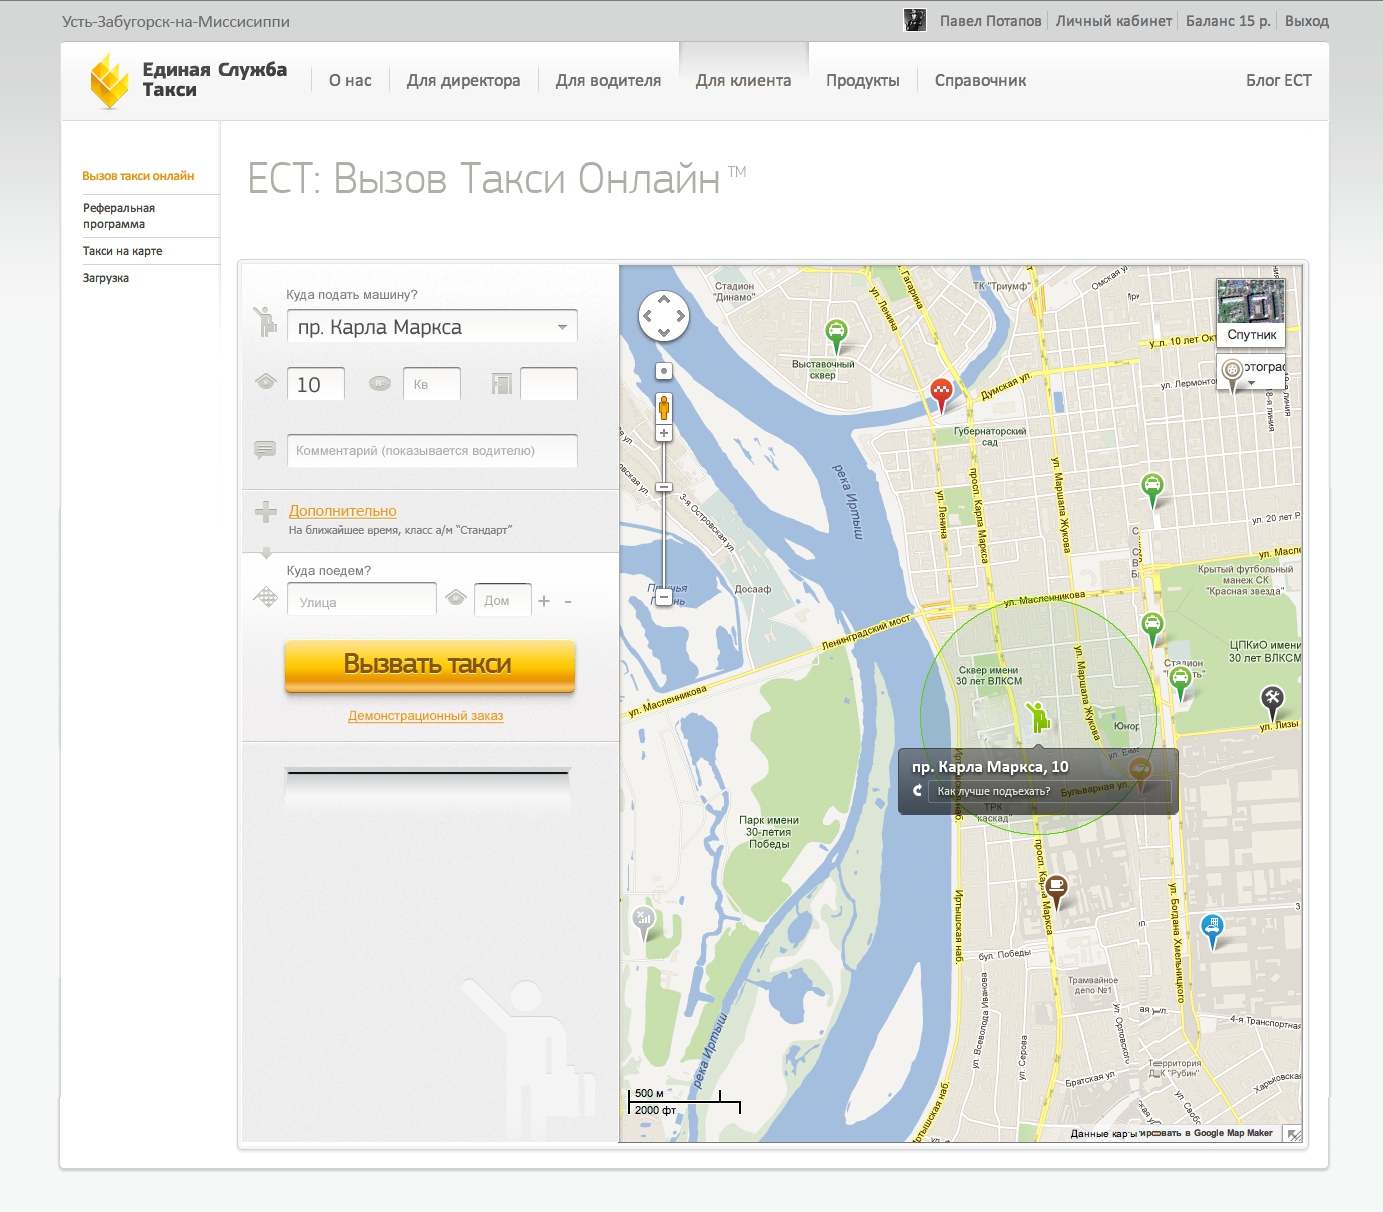
Task: Click the brown cafe marker on the map
Action: [x=1056, y=890]
